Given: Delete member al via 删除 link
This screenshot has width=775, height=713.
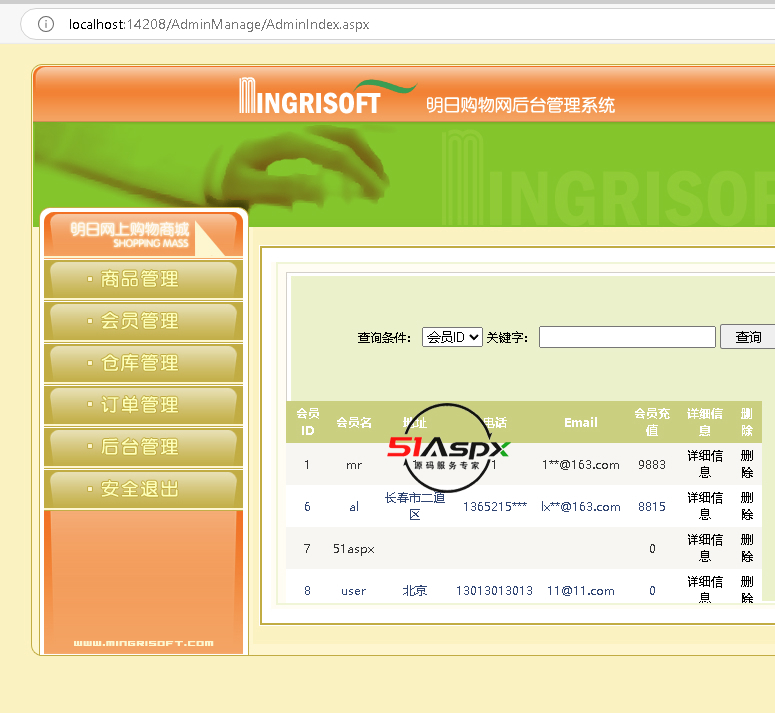Looking at the screenshot, I should tap(747, 506).
